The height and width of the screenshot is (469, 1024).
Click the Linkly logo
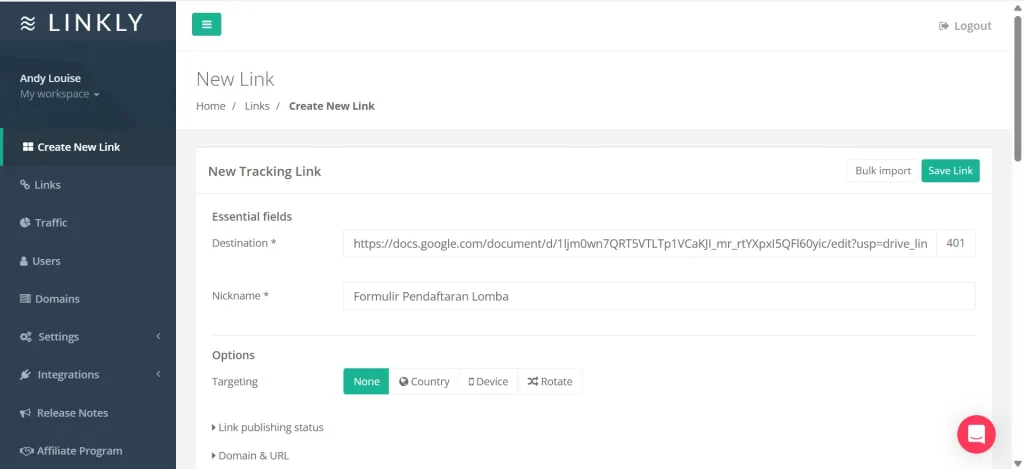point(82,24)
